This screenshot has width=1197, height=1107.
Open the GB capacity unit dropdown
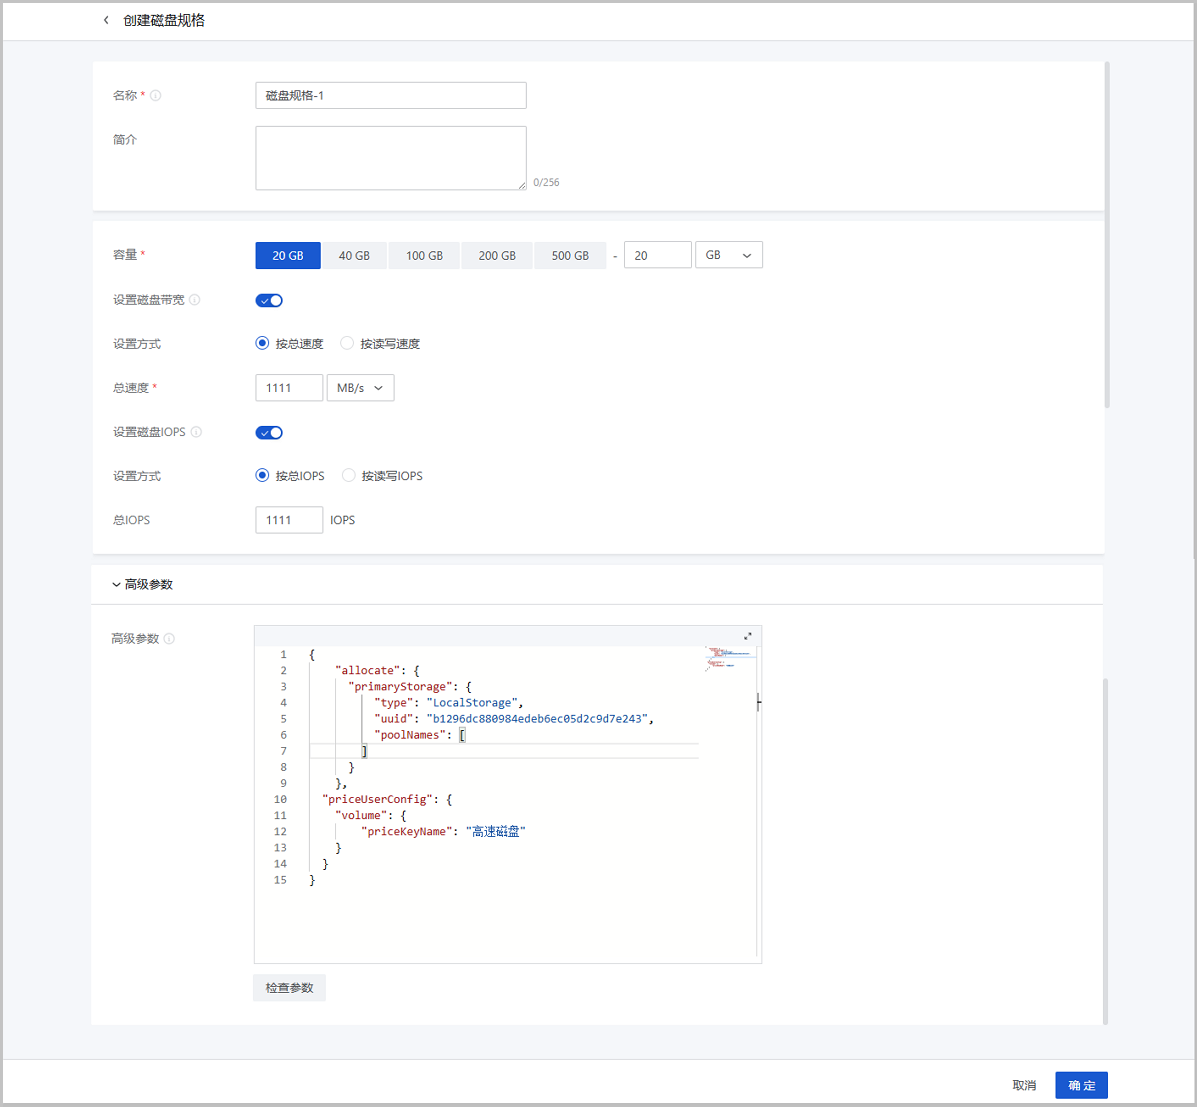[729, 255]
